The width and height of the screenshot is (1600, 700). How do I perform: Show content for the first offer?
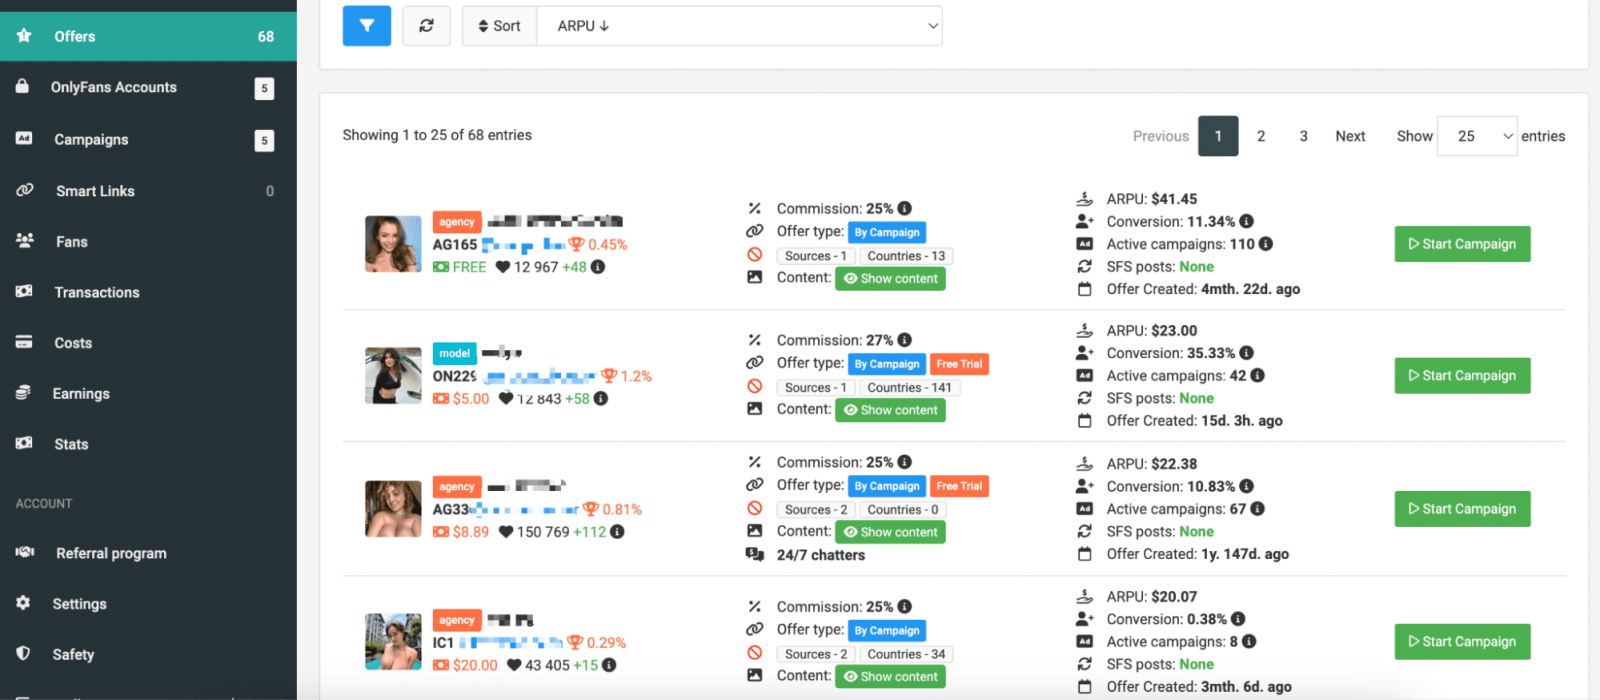pos(890,279)
